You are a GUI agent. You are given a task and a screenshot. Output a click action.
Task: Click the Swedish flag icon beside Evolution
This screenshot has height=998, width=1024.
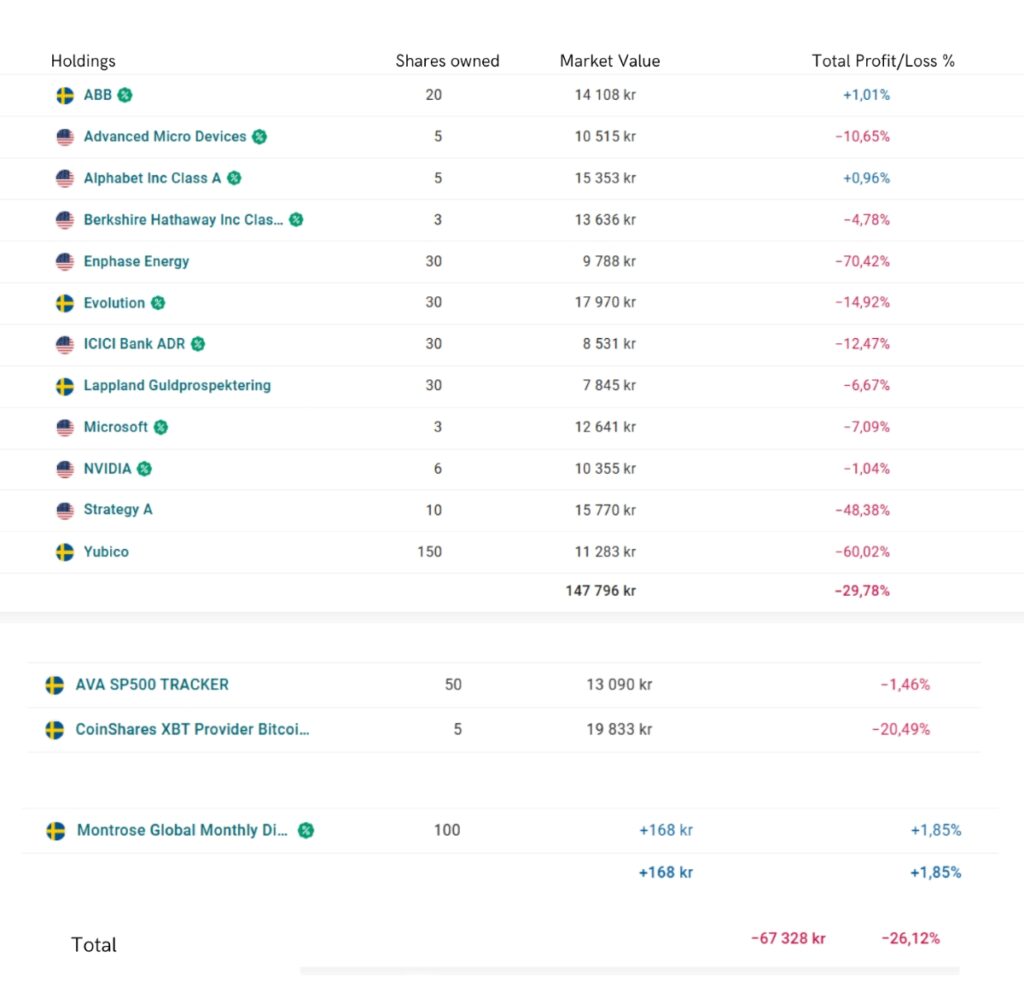pos(65,303)
